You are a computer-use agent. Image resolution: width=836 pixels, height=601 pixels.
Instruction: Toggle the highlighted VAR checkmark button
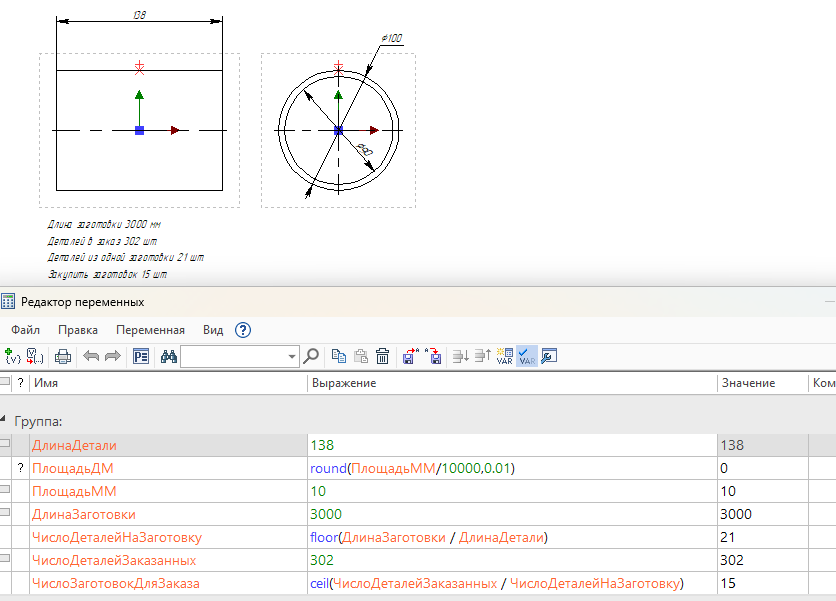click(526, 355)
